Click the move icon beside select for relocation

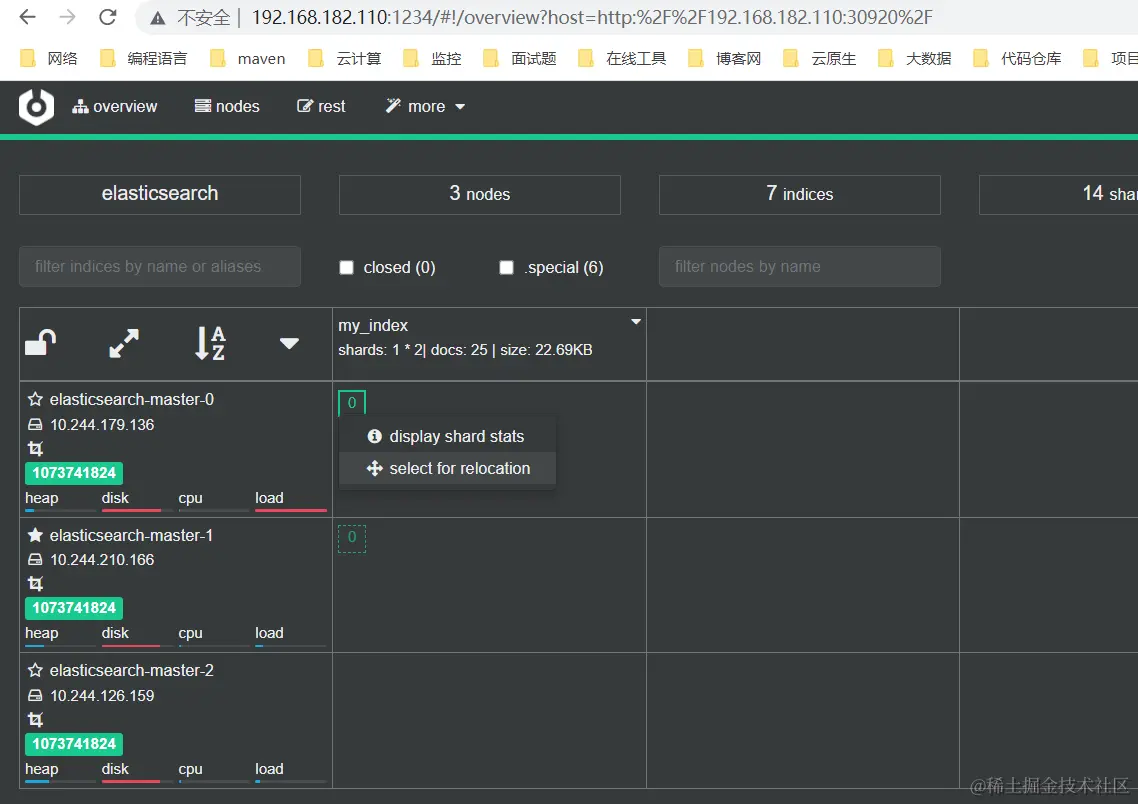coord(375,468)
